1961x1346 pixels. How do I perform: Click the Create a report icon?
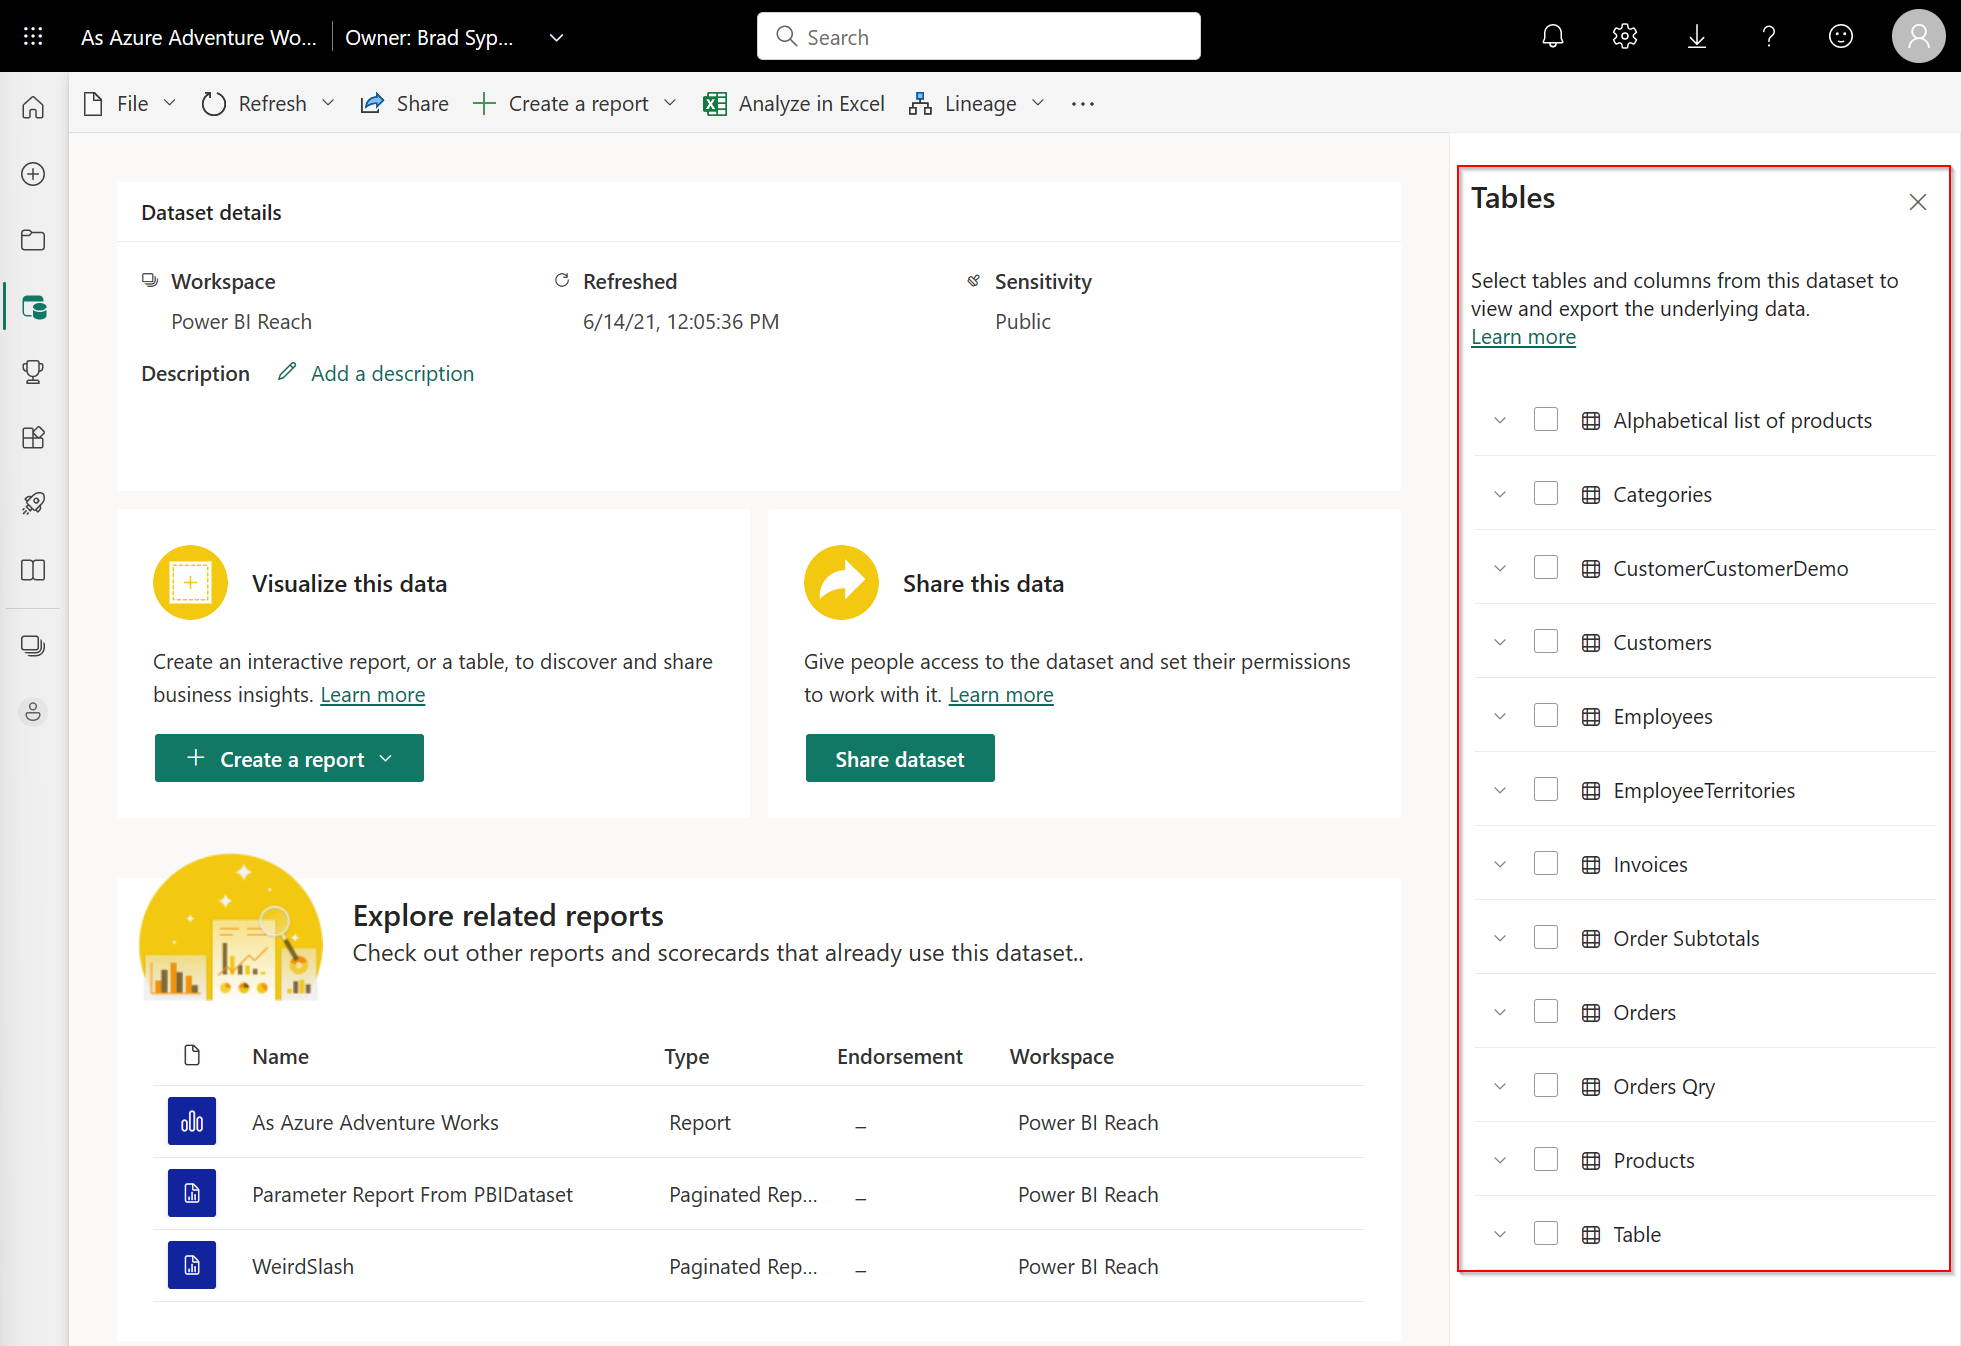coord(289,760)
